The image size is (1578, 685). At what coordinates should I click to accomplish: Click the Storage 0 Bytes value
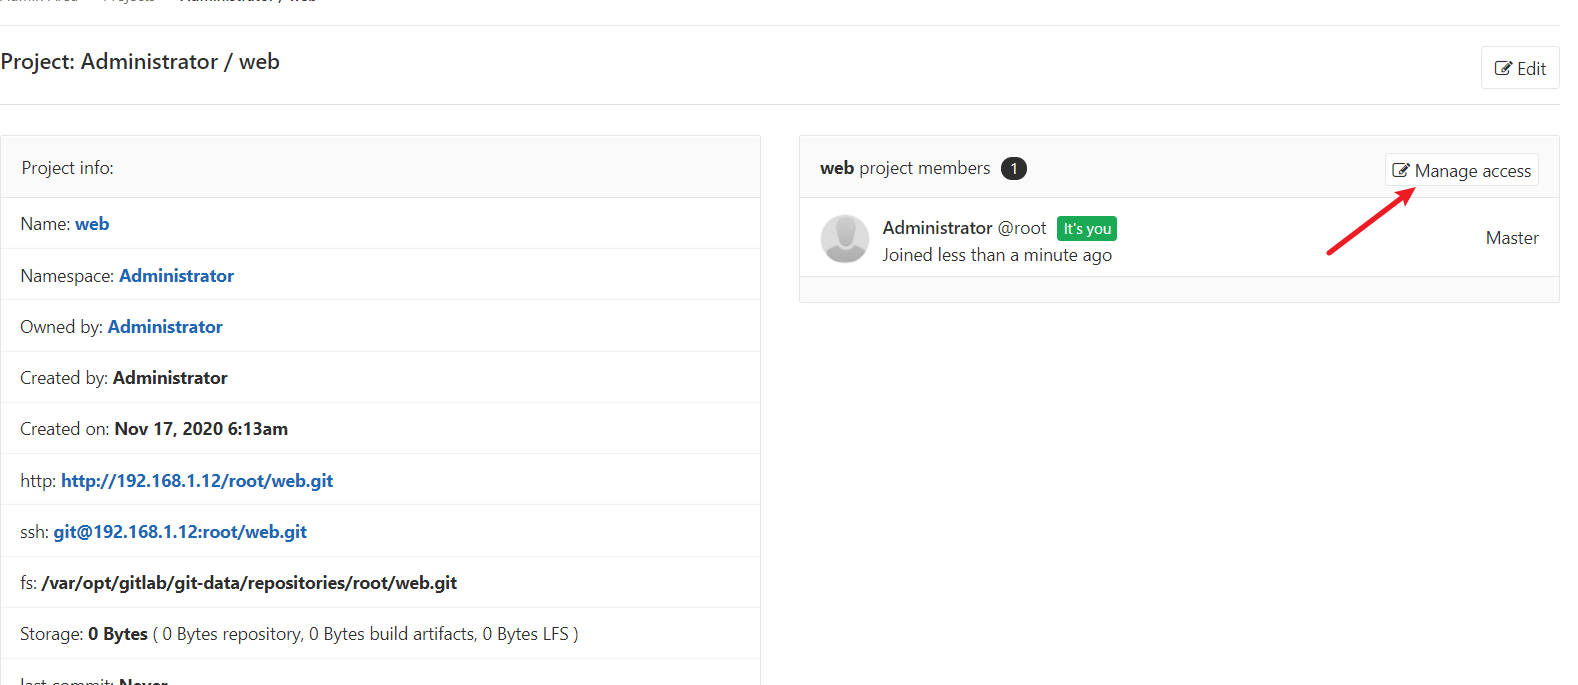[118, 634]
